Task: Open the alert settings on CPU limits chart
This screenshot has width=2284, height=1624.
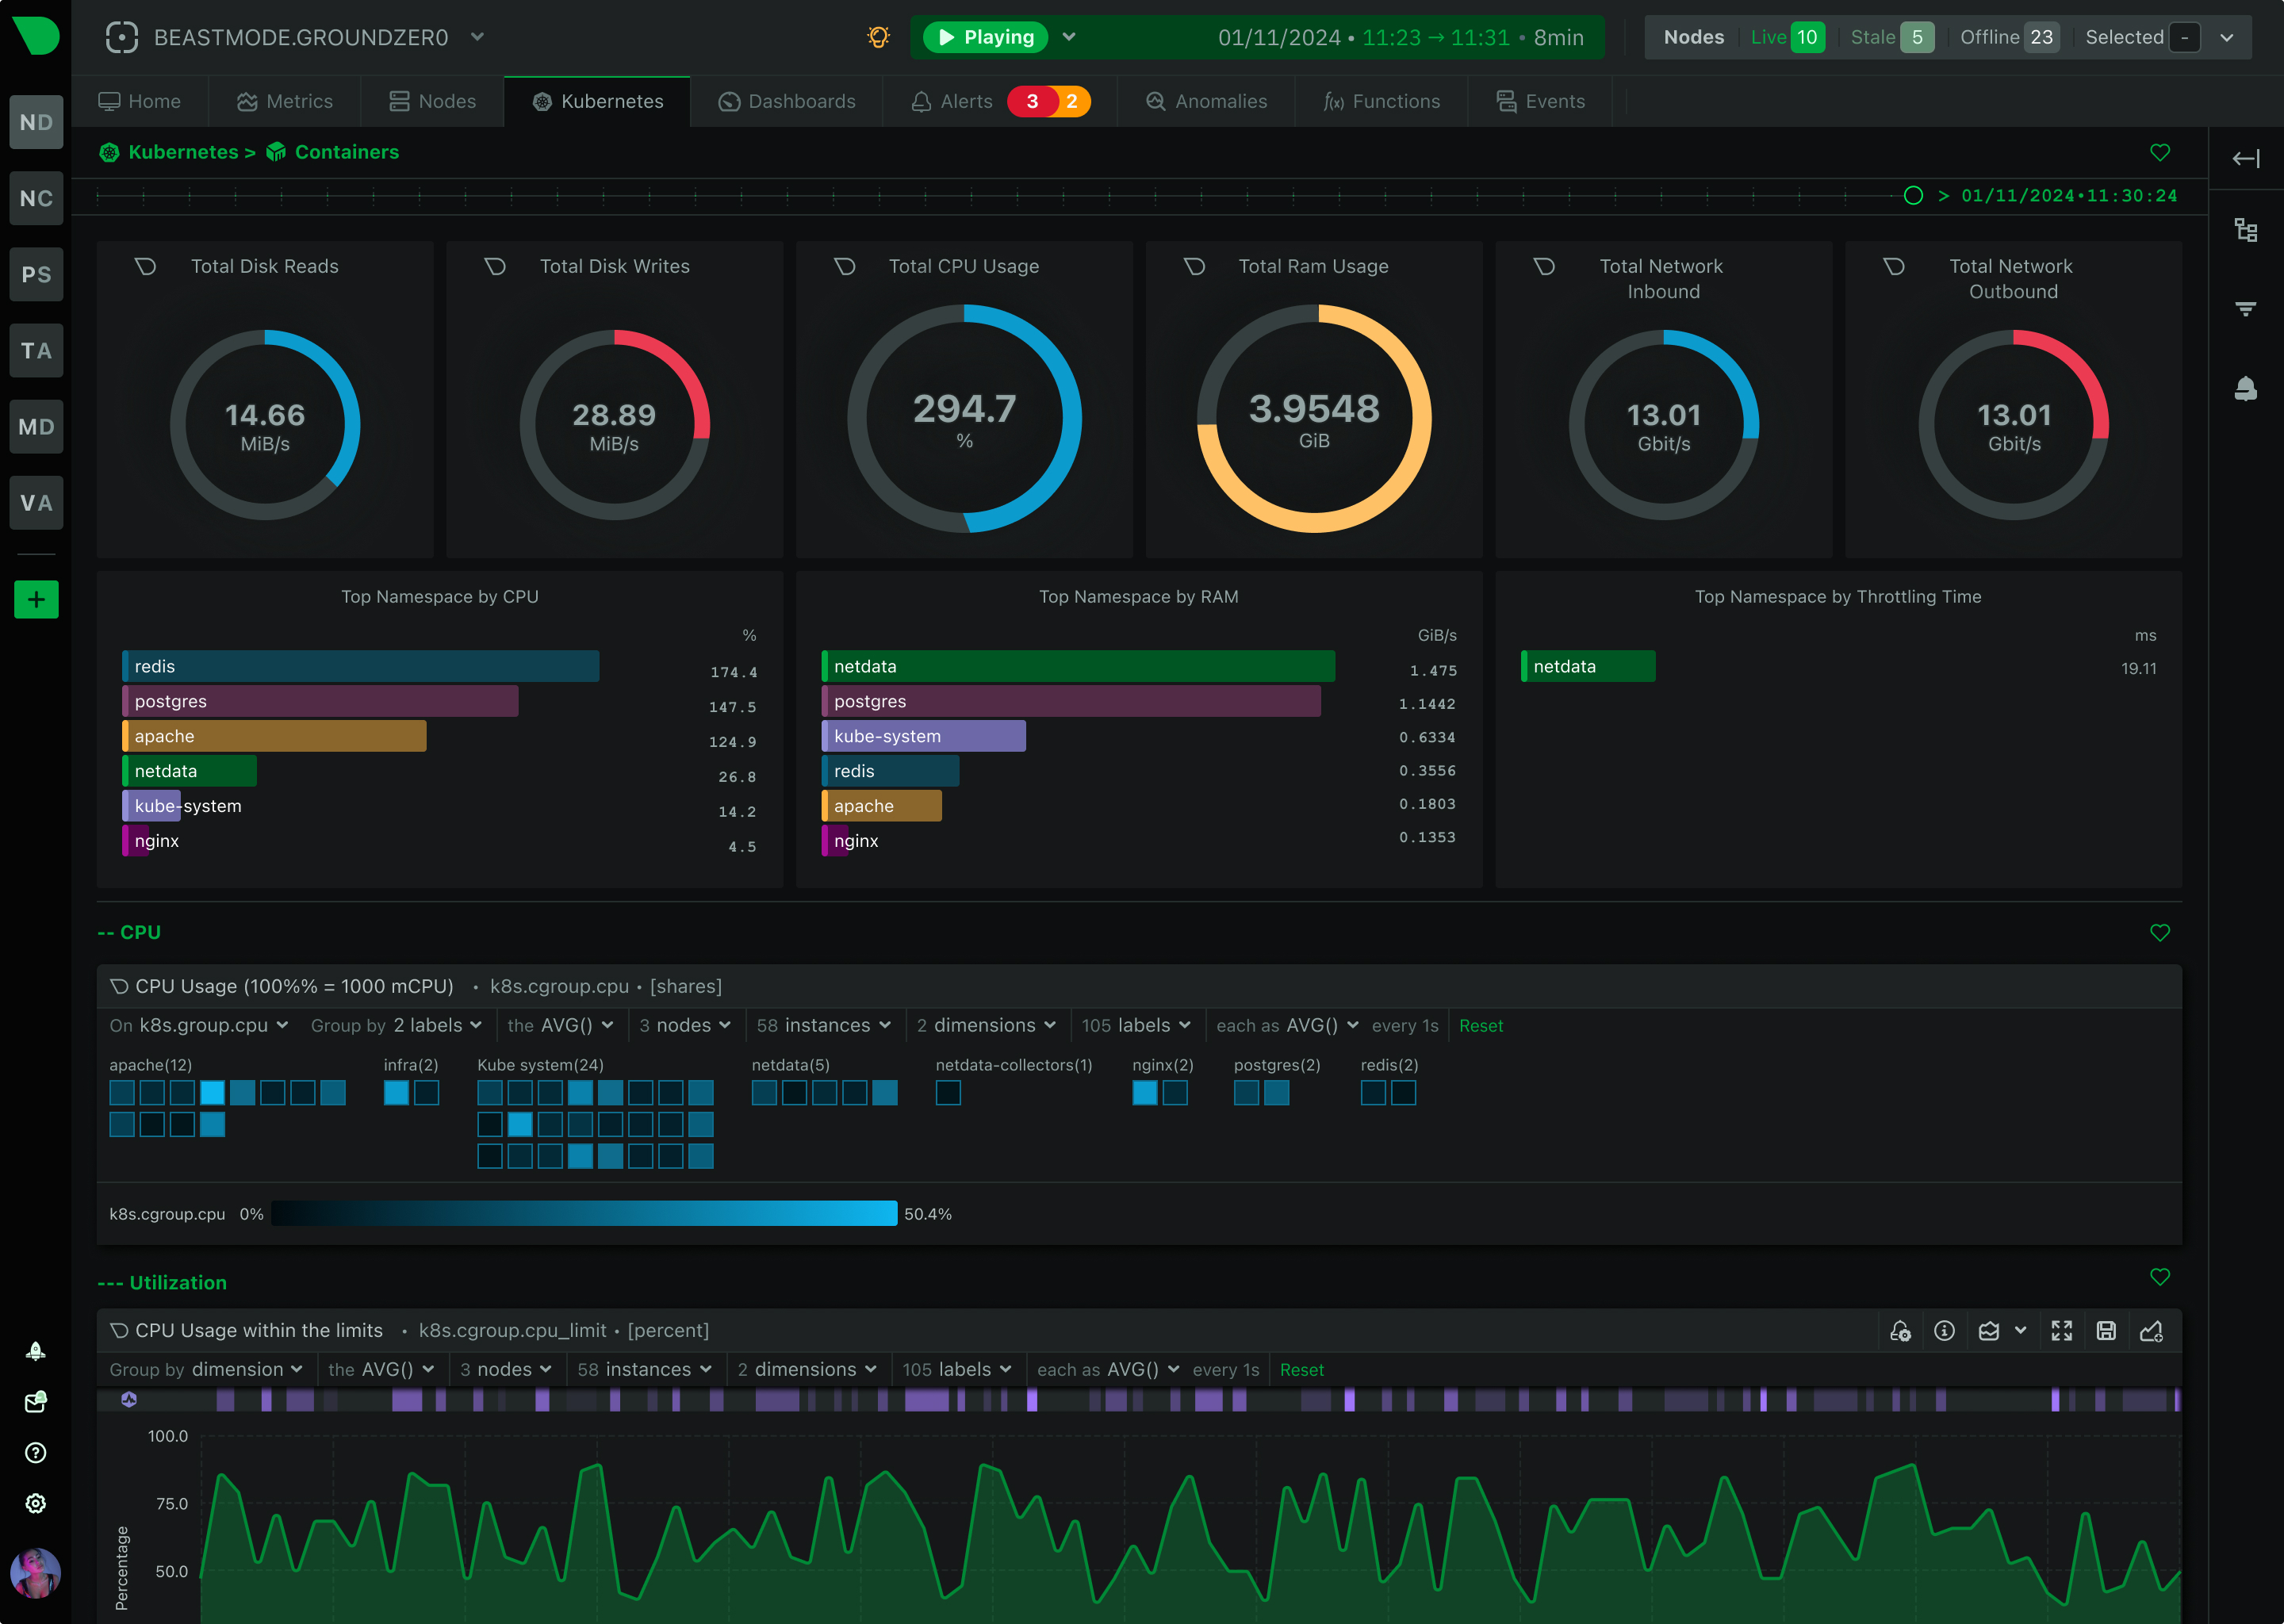Action: click(1901, 1331)
